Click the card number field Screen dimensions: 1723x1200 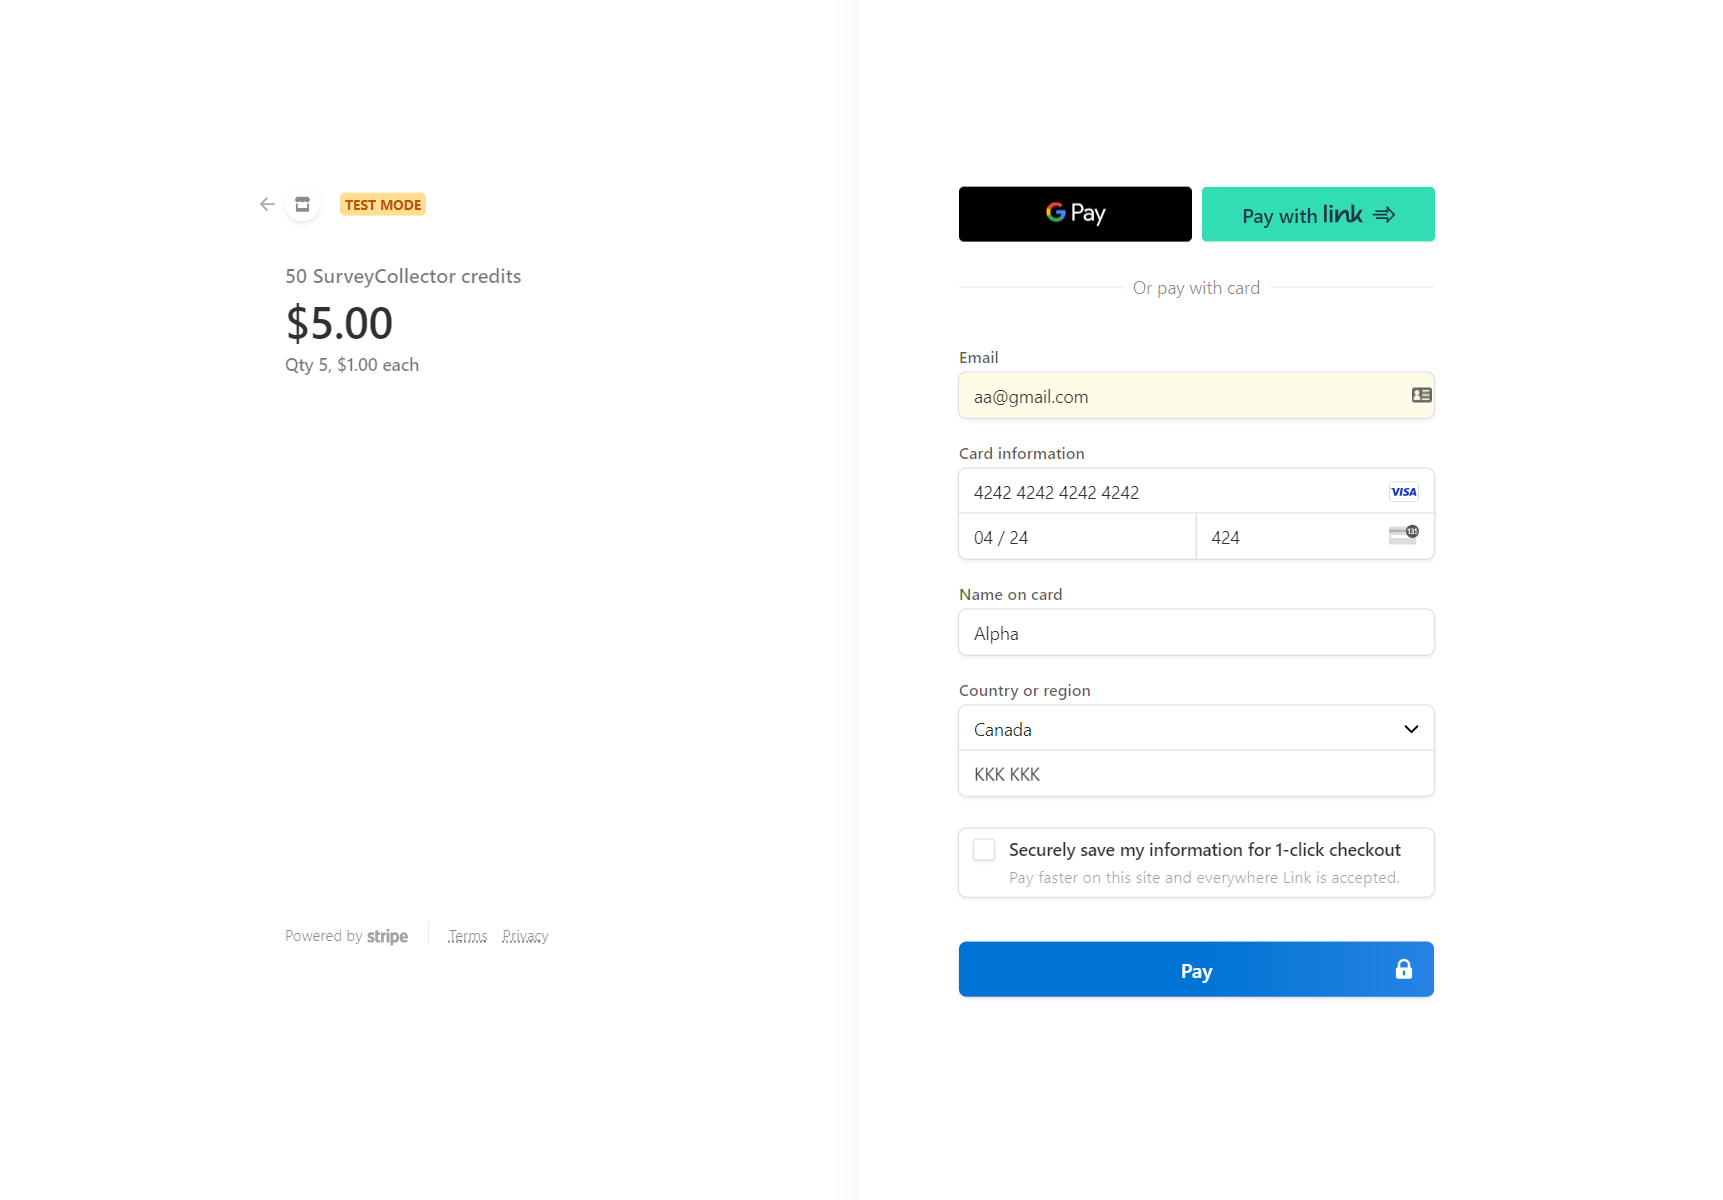click(1170, 492)
